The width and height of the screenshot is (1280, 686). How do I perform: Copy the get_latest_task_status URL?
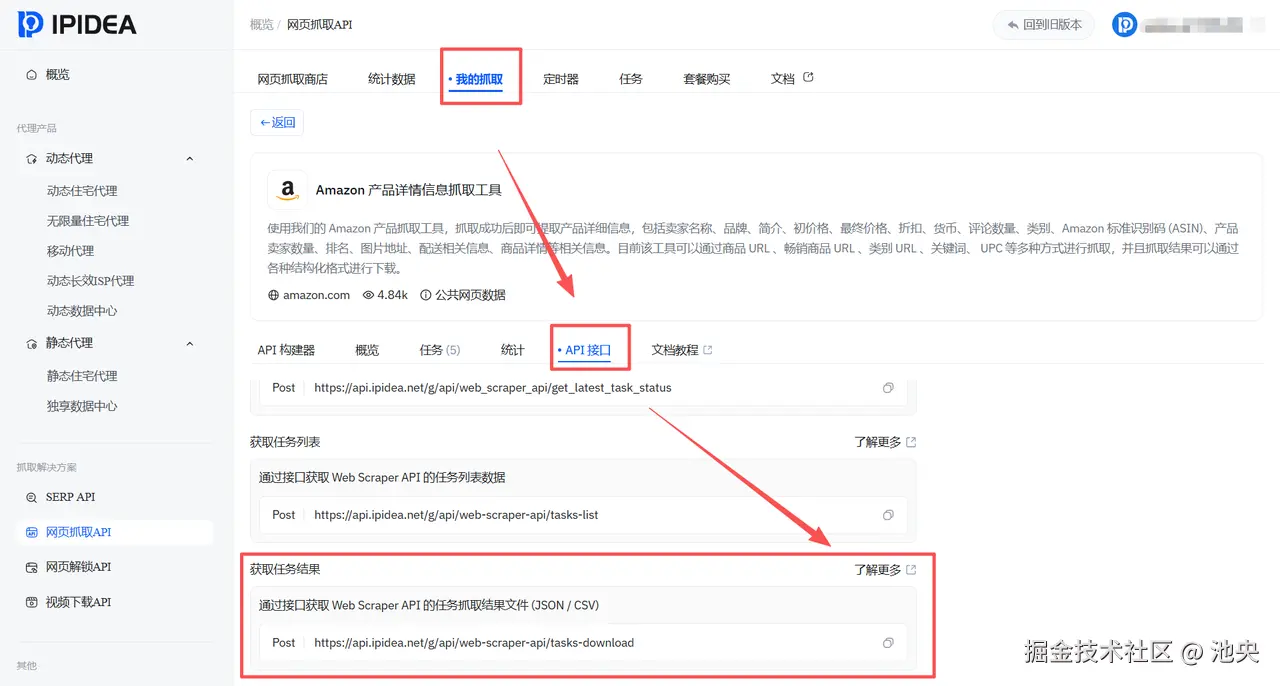888,388
